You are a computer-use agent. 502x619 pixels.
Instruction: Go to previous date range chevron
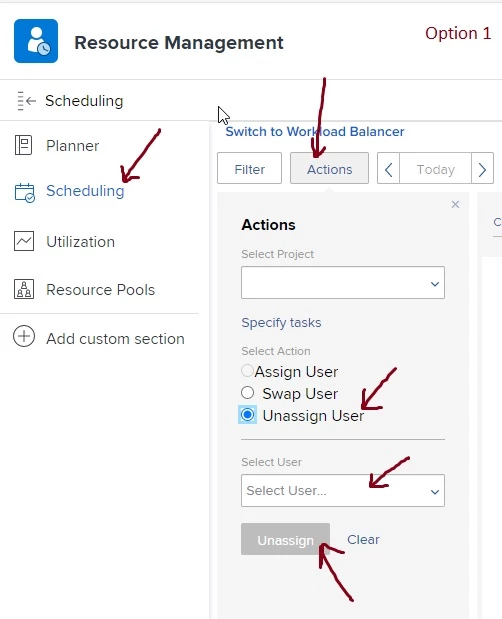click(388, 170)
